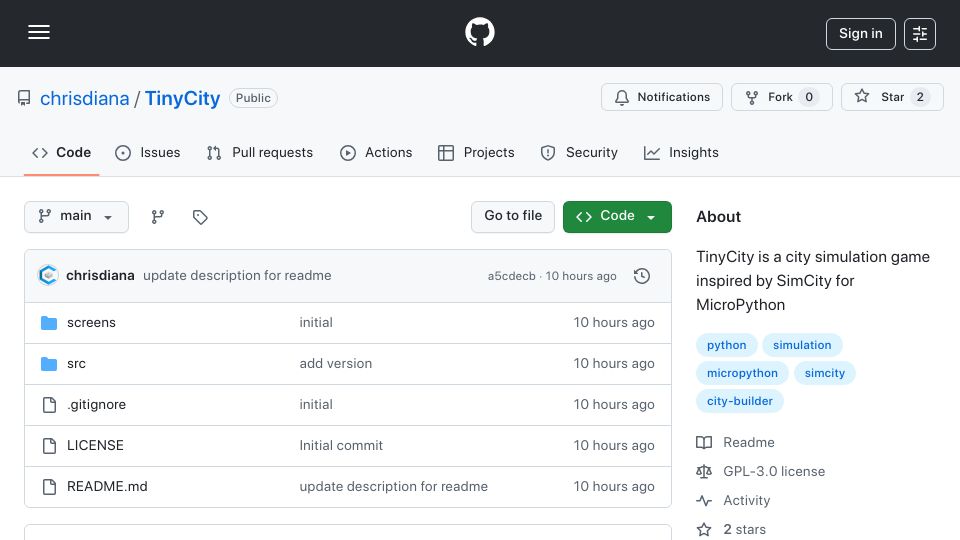The image size is (960, 540).
Task: Open commit history clock icon
Action: pyautogui.click(x=642, y=276)
